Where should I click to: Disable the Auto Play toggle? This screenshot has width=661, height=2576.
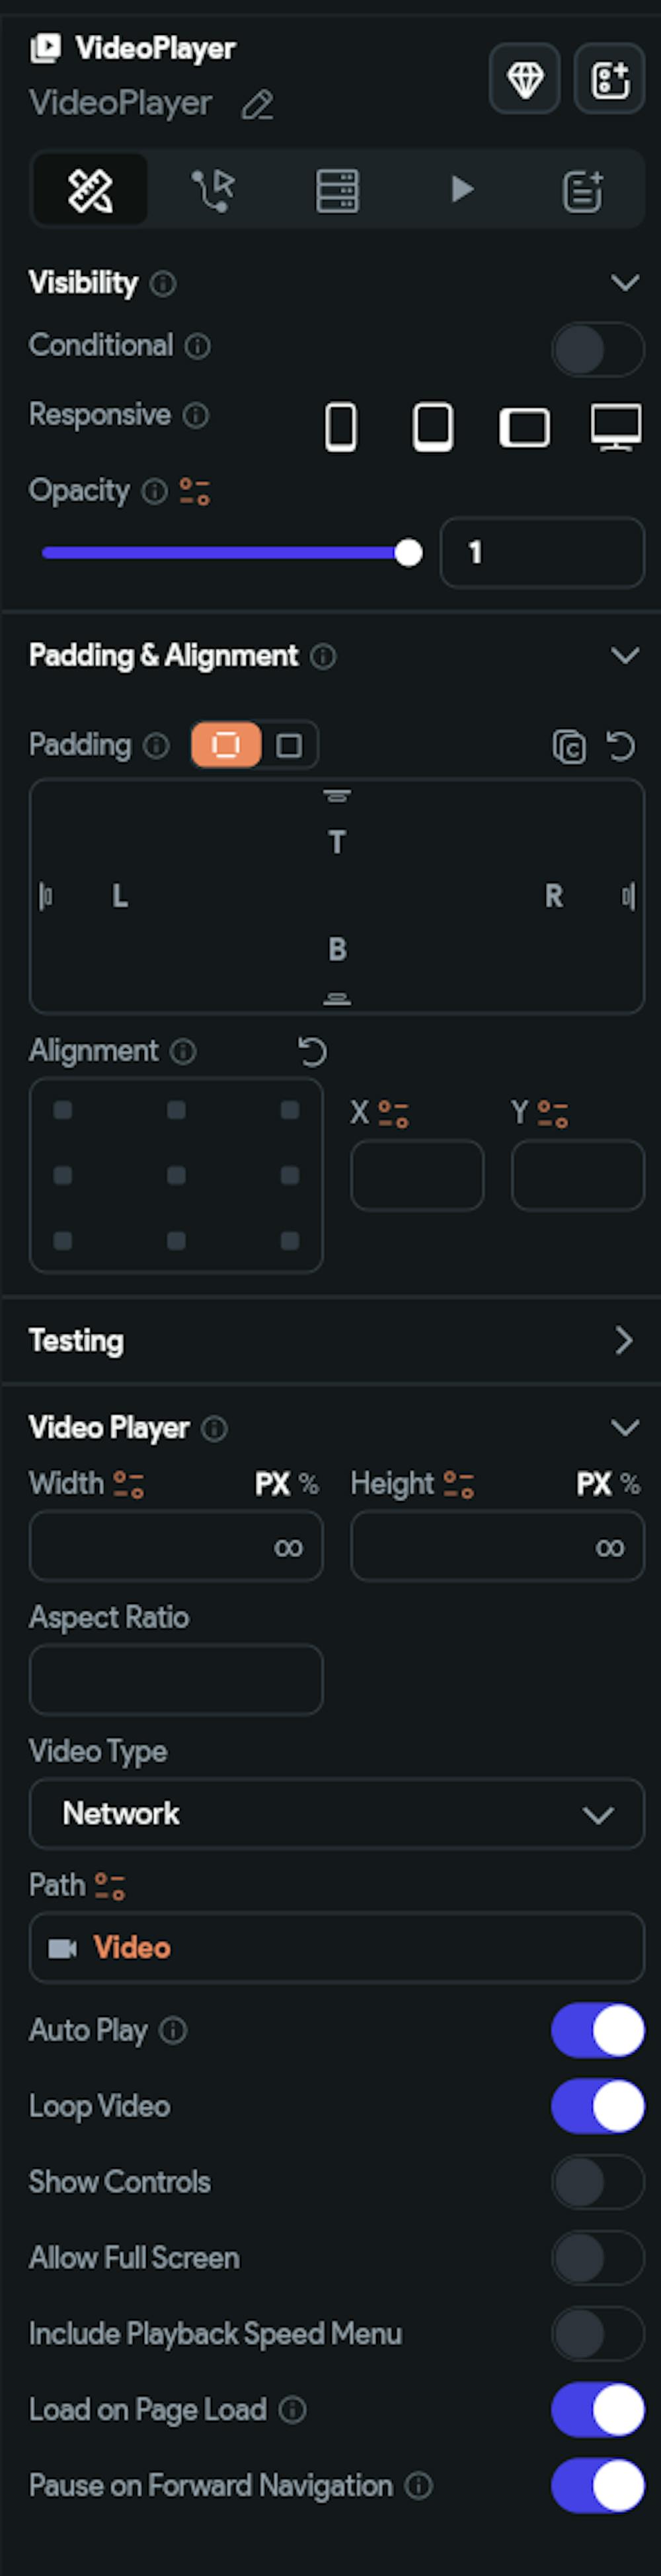pos(597,2030)
